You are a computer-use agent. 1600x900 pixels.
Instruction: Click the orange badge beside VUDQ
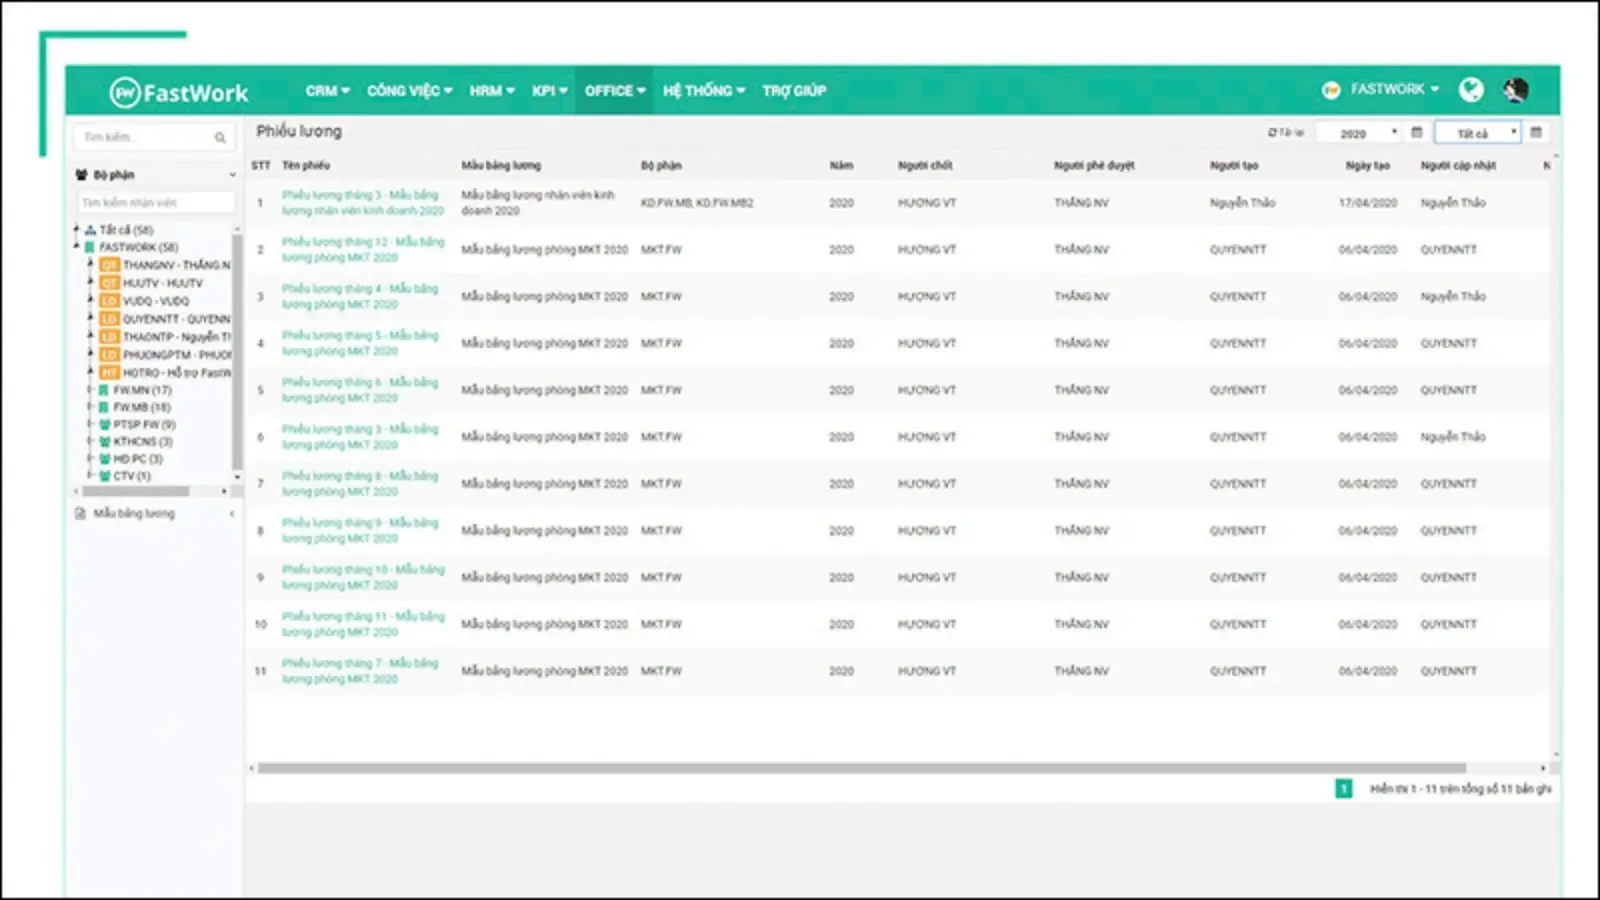coord(110,301)
